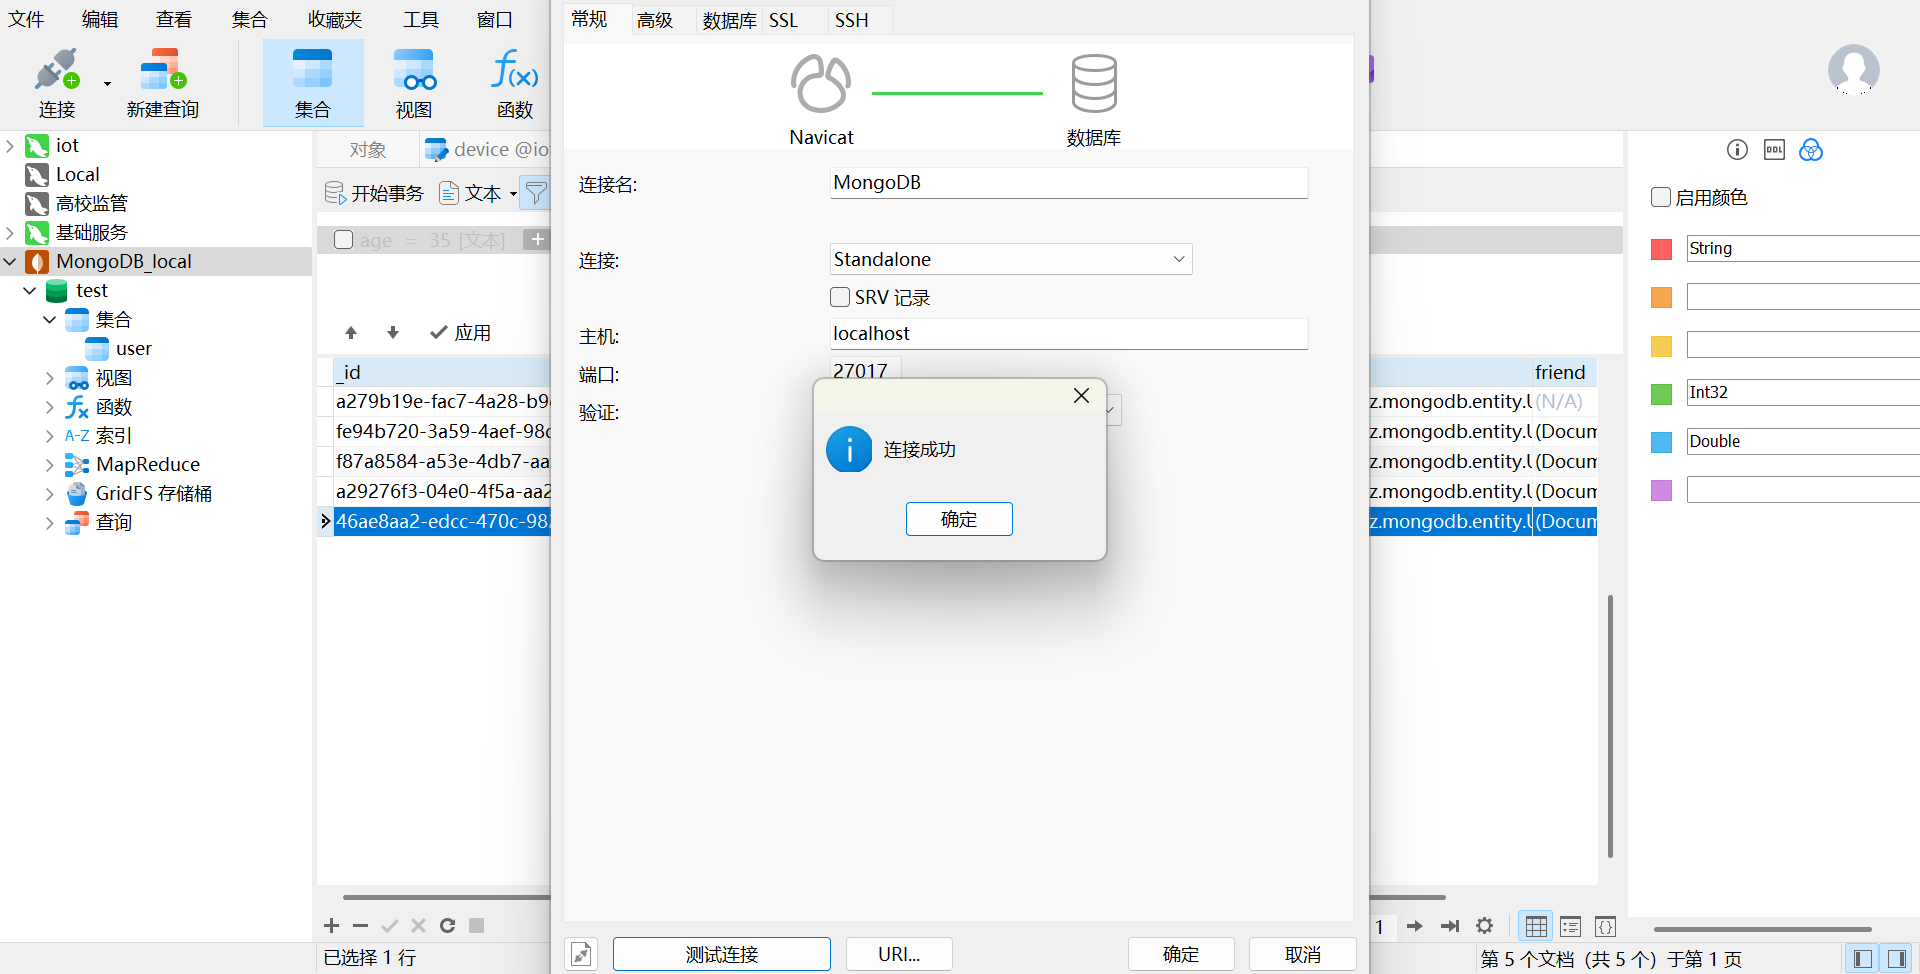The height and width of the screenshot is (974, 1920).
Task: Click the 连接名 MongoDB input field
Action: [1069, 183]
